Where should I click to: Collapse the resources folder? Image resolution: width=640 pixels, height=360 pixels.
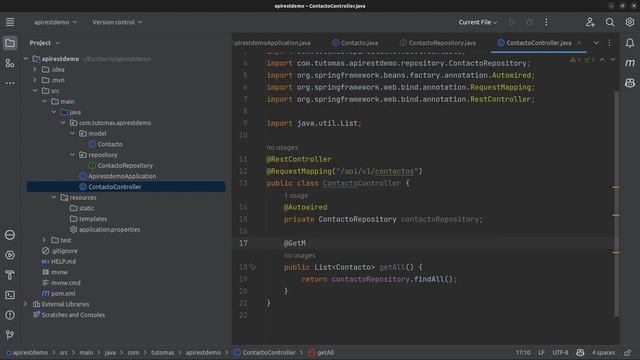tap(53, 197)
